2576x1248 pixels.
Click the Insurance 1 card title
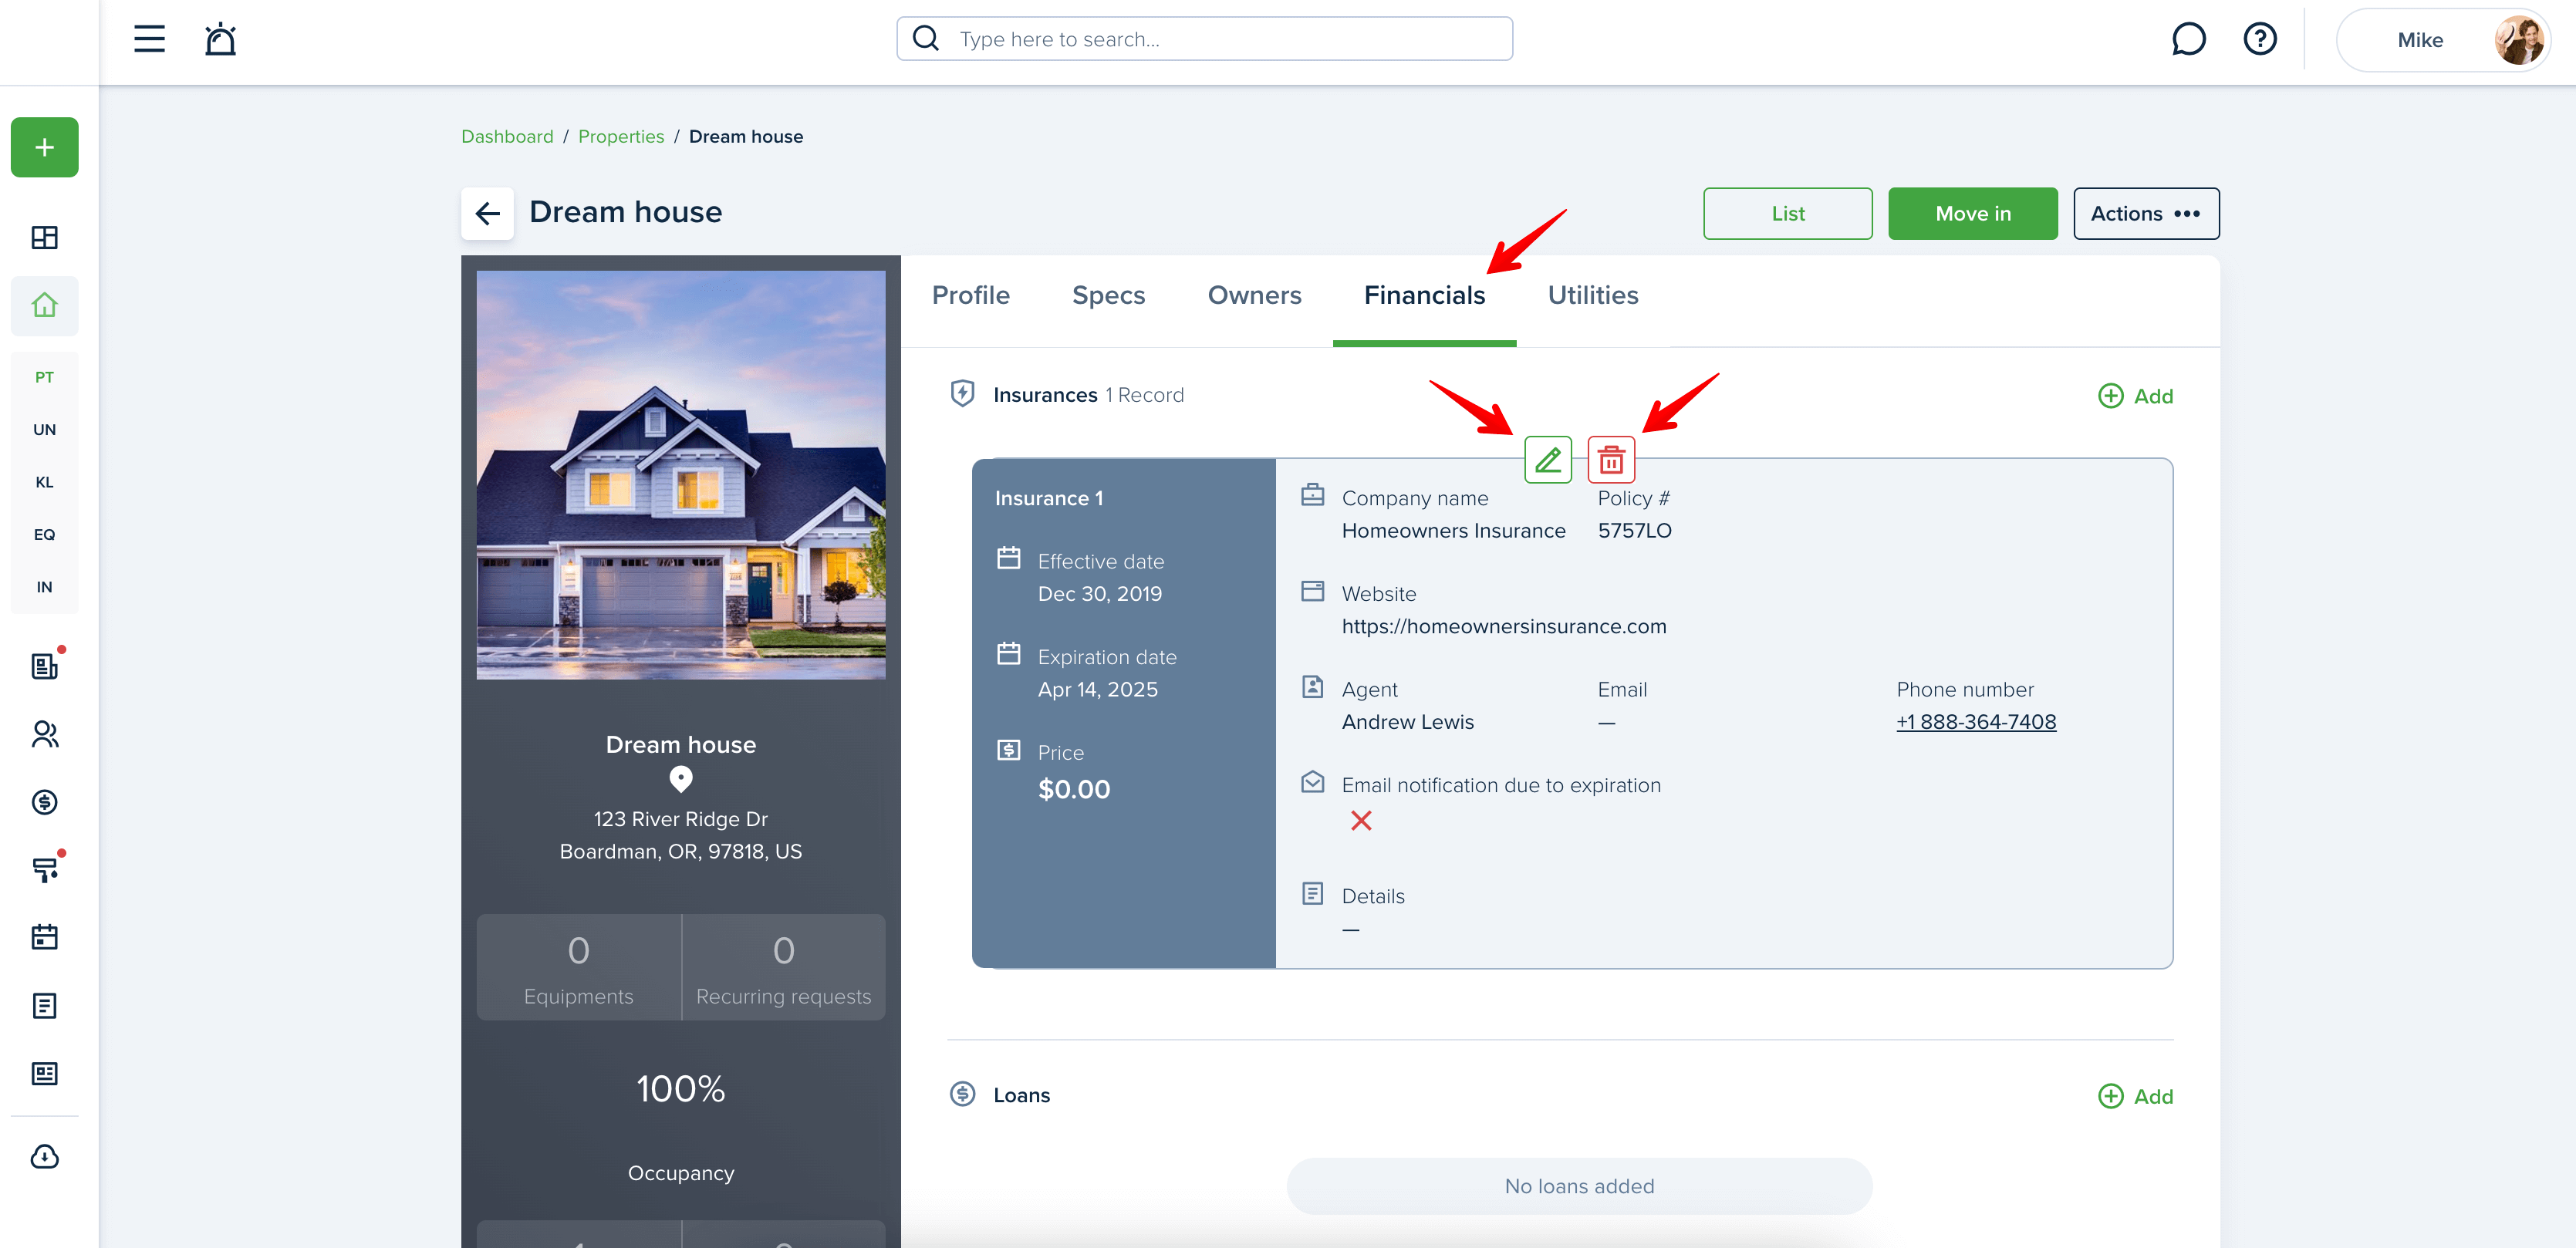click(1049, 498)
